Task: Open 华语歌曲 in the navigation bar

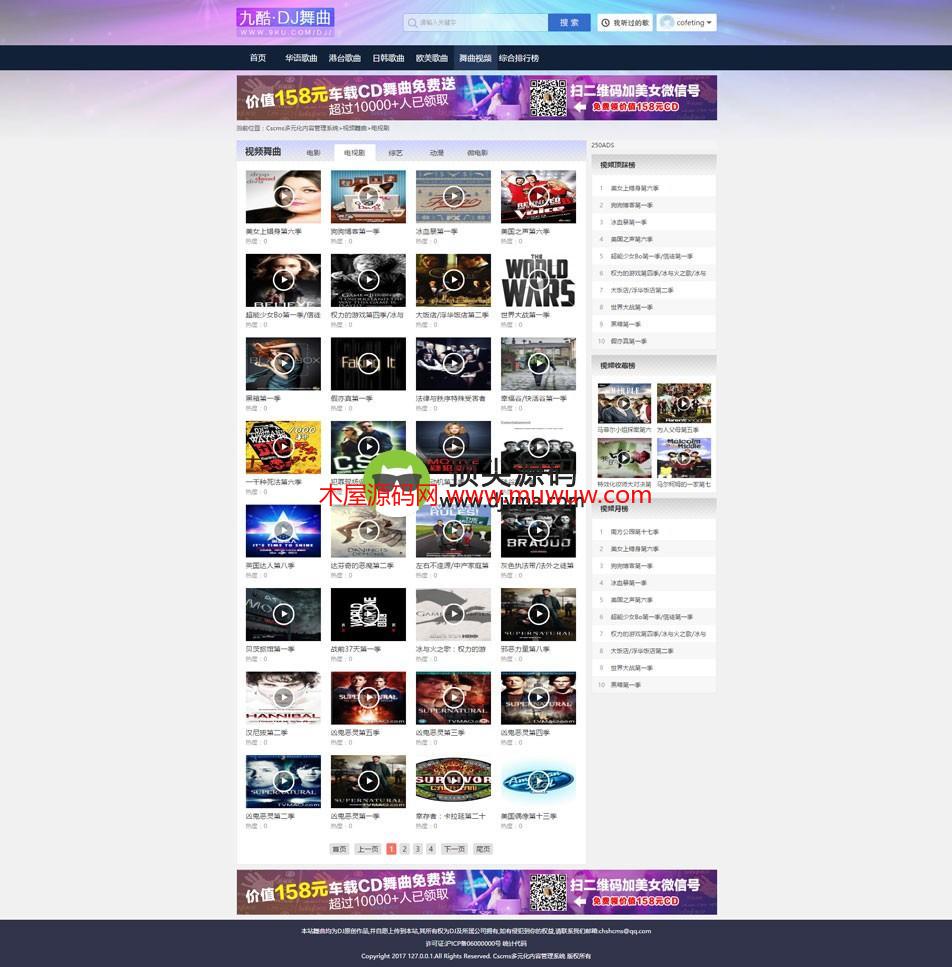Action: [301, 58]
